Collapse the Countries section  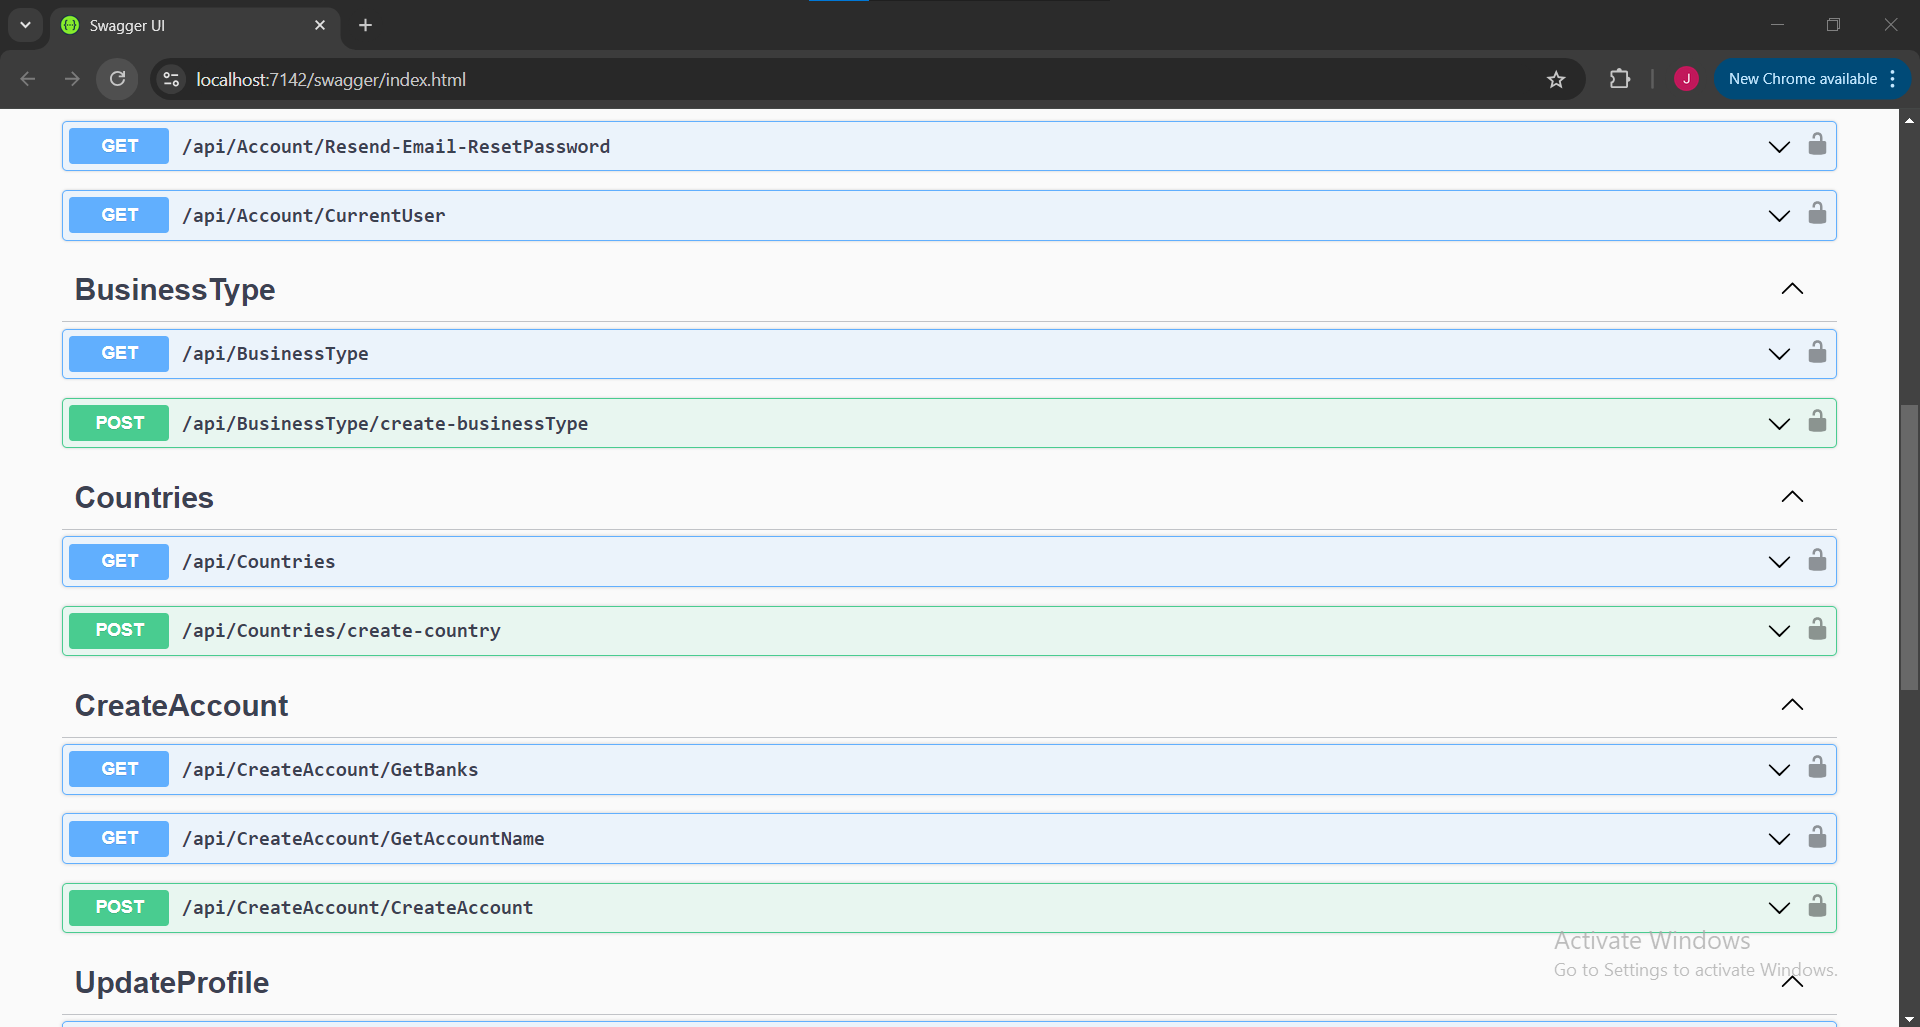coord(1792,497)
